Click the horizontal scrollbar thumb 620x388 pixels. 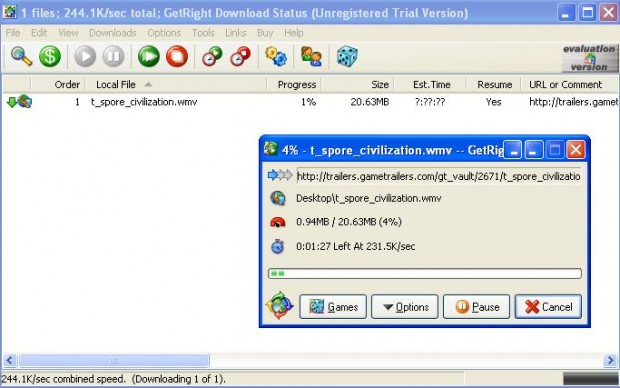[114, 360]
